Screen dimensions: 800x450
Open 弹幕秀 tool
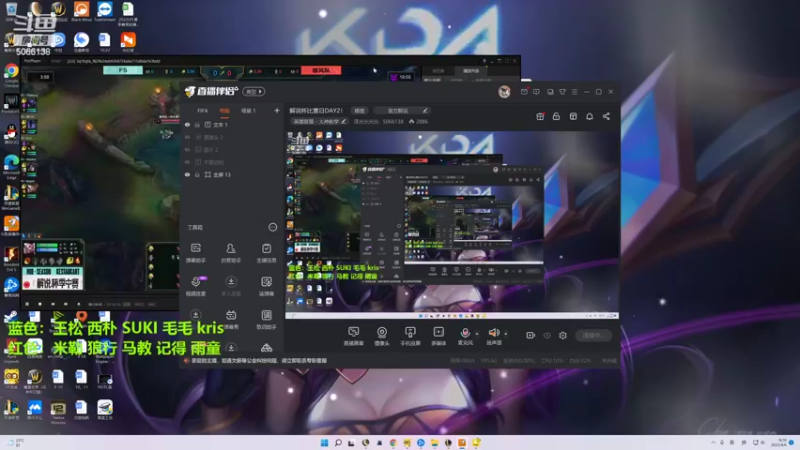231,319
